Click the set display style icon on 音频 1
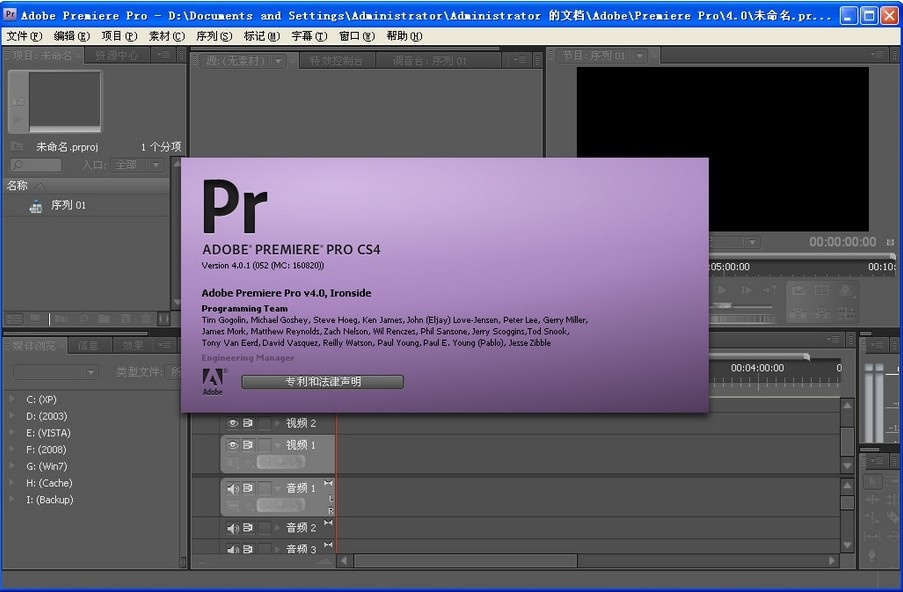 click(x=233, y=506)
